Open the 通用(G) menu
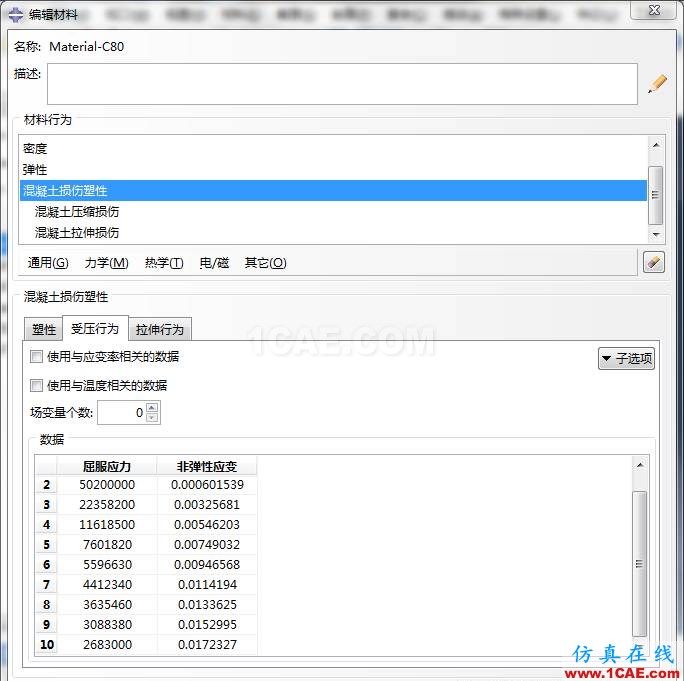The image size is (684, 681). (x=48, y=263)
